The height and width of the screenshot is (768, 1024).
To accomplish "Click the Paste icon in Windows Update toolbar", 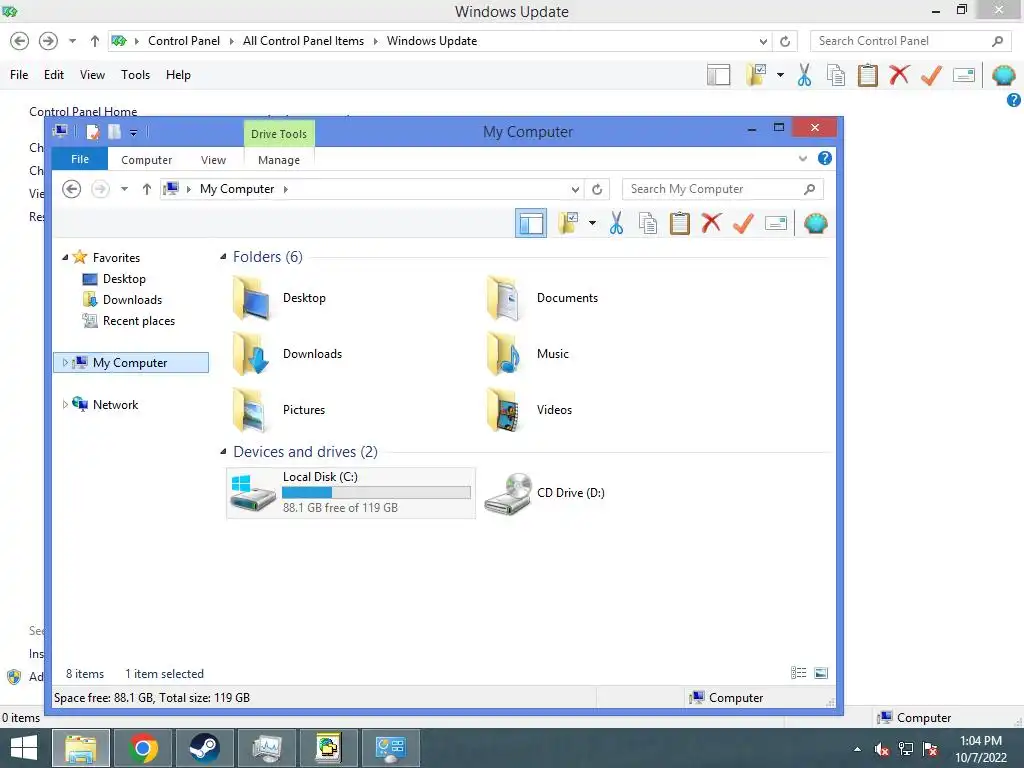I will coord(867,75).
